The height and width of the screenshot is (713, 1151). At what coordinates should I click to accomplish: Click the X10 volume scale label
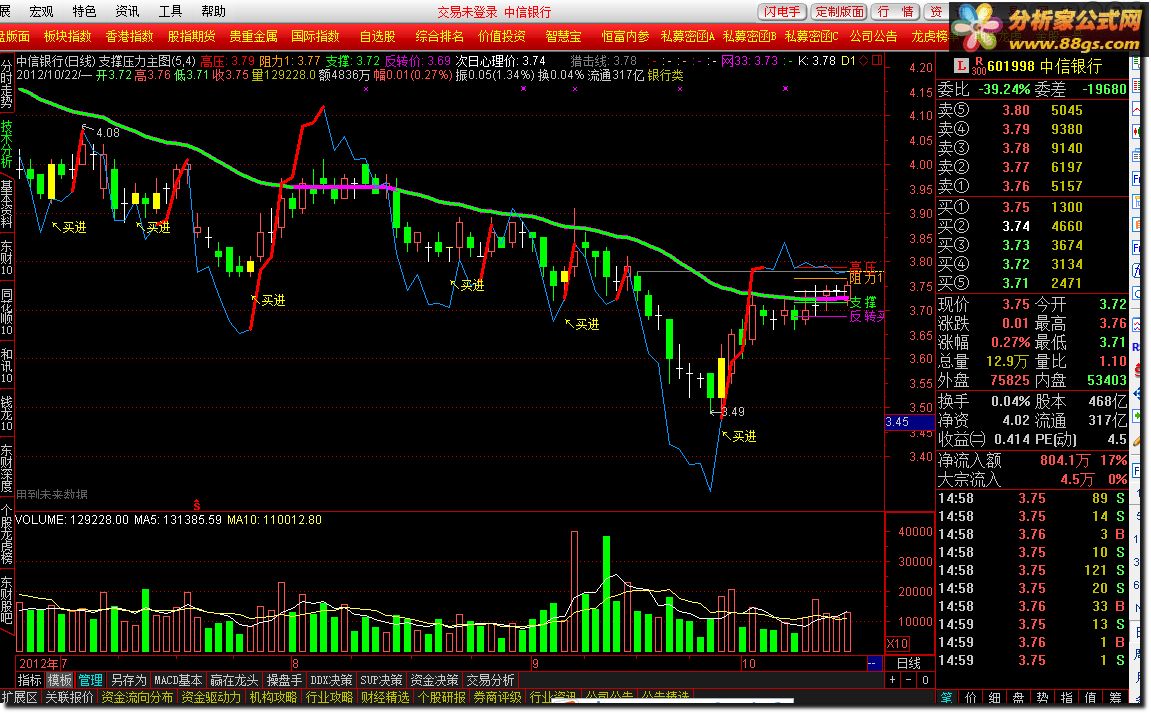[x=898, y=643]
